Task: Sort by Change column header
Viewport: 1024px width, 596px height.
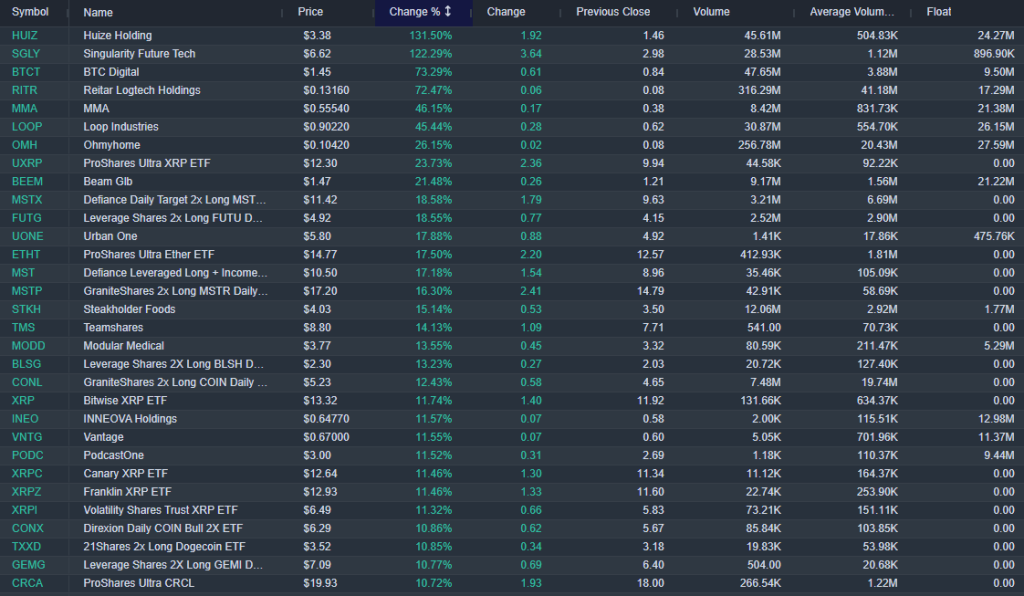Action: click(x=505, y=12)
